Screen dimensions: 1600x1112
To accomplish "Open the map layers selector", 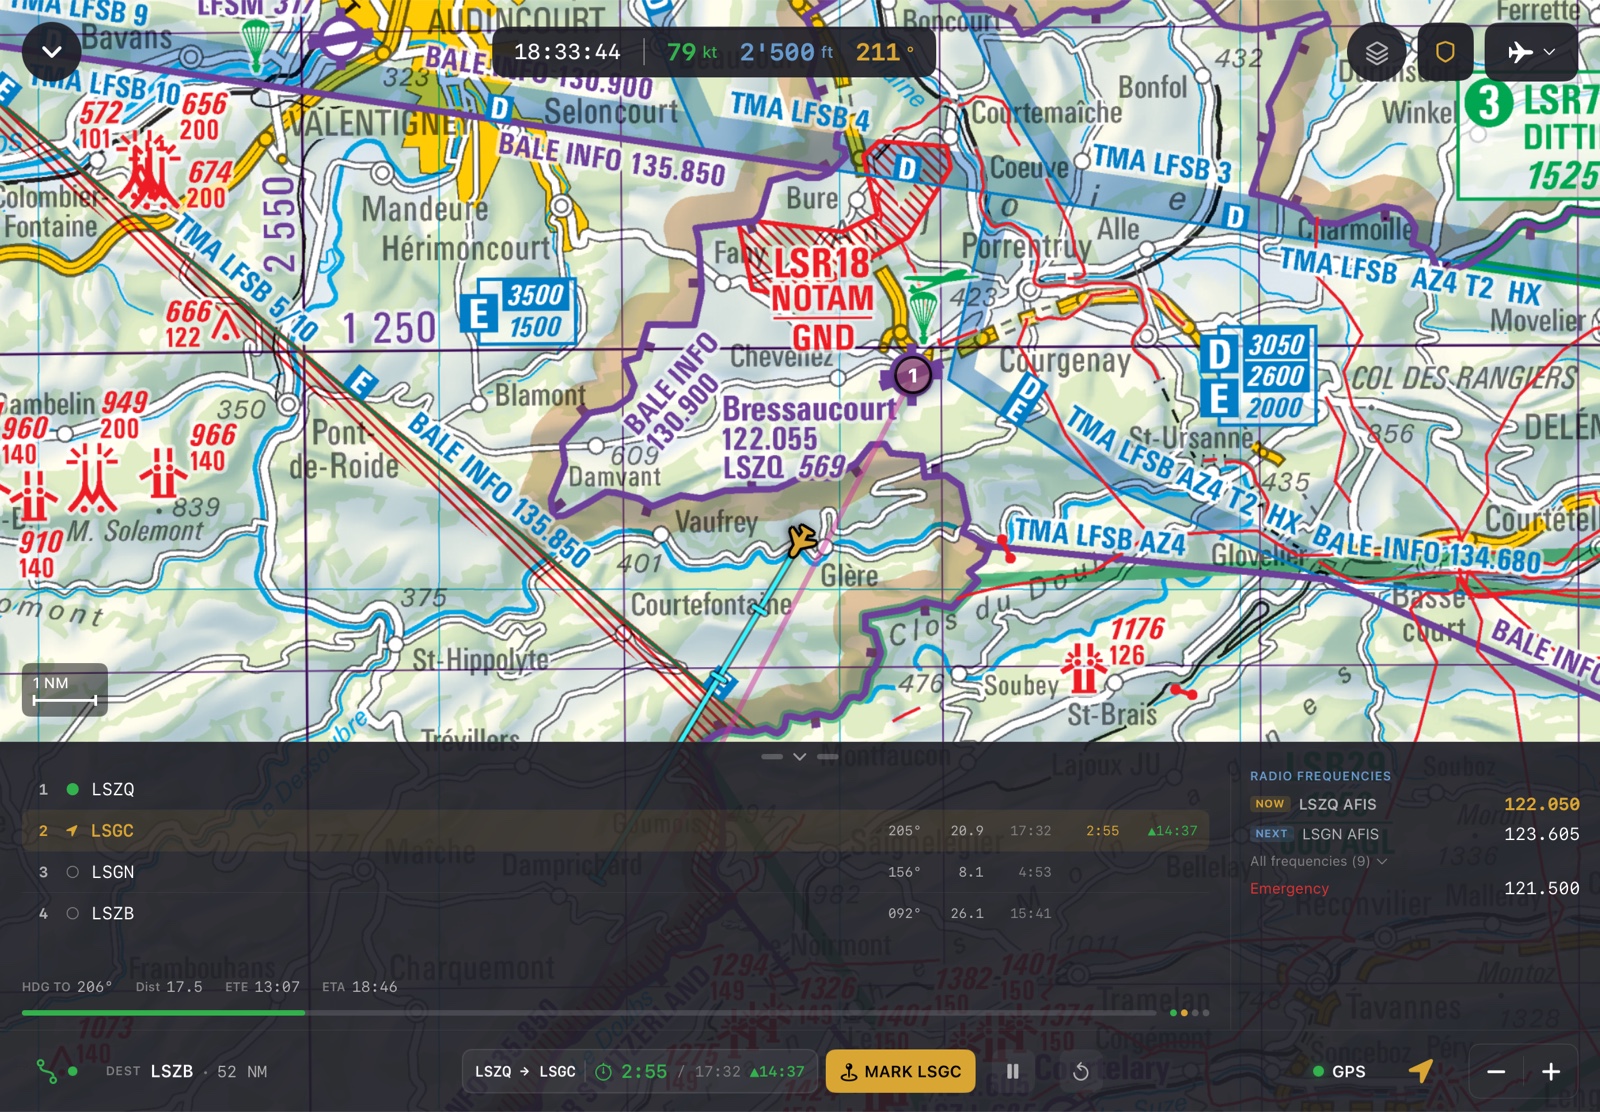I will tap(1377, 52).
